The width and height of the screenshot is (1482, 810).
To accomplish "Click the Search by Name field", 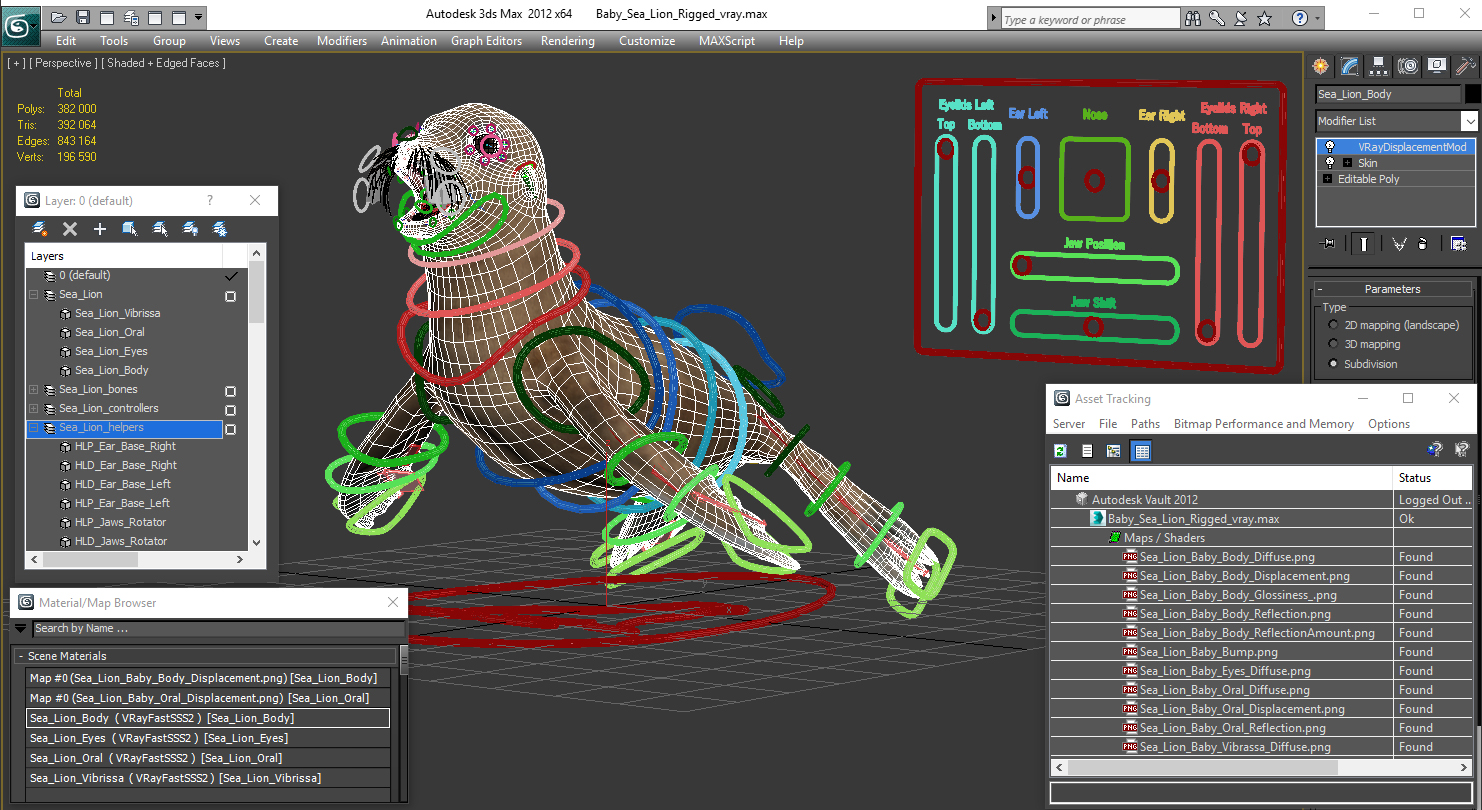I will (218, 629).
